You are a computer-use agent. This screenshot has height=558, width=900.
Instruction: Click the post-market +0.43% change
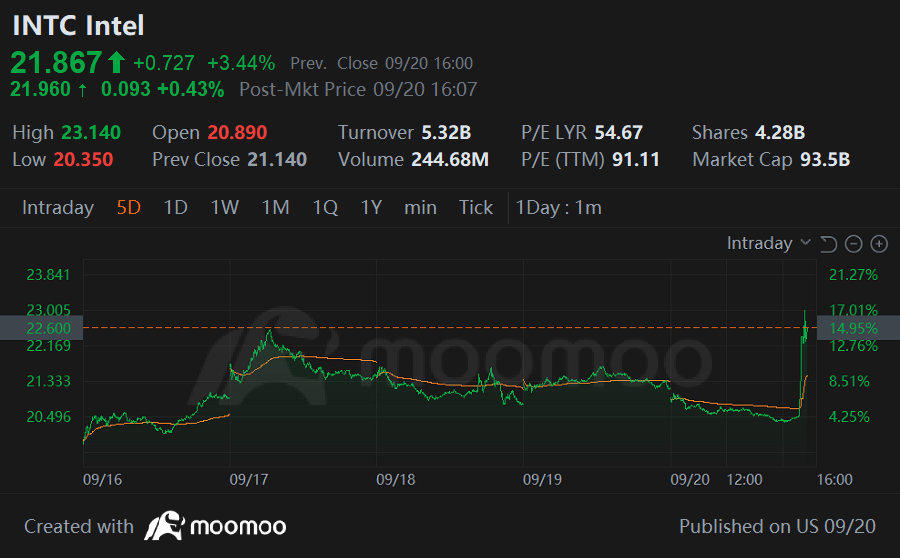(x=191, y=90)
